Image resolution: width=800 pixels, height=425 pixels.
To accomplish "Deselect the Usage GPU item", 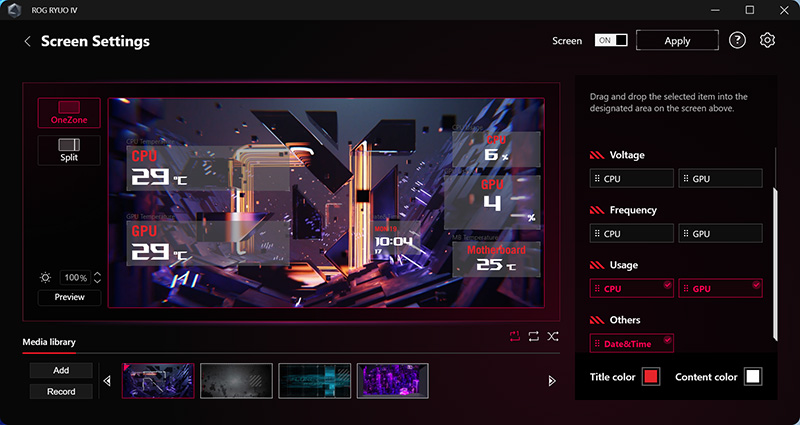I will click(x=720, y=288).
